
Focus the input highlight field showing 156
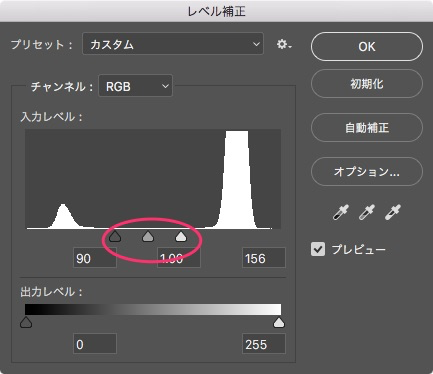tap(264, 258)
